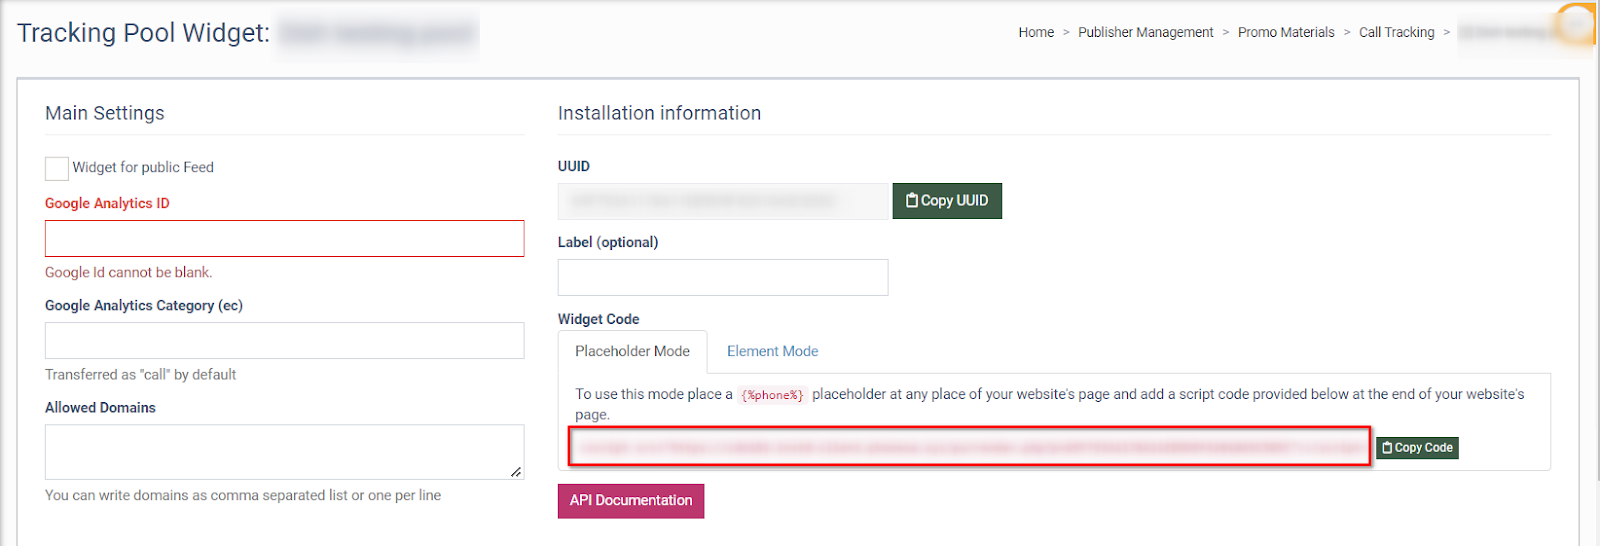The image size is (1600, 546).
Task: Click the Label (optional) input field
Action: coord(722,278)
